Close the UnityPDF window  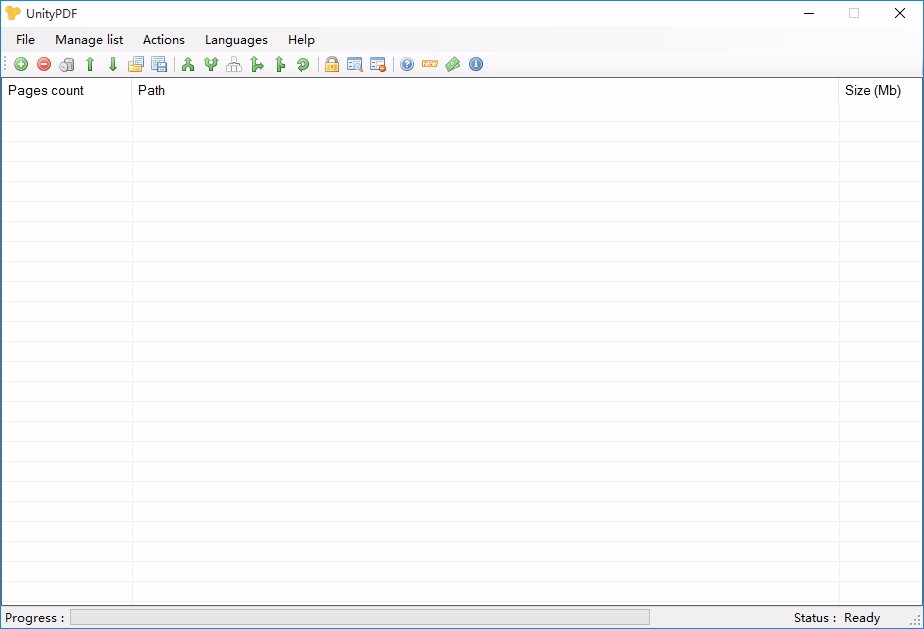click(900, 13)
